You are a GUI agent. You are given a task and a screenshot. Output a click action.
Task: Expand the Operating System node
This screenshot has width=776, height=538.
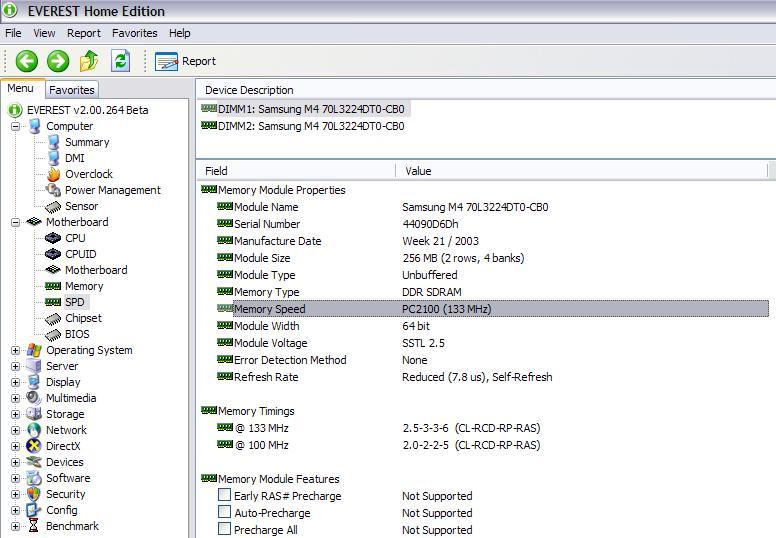(x=15, y=350)
